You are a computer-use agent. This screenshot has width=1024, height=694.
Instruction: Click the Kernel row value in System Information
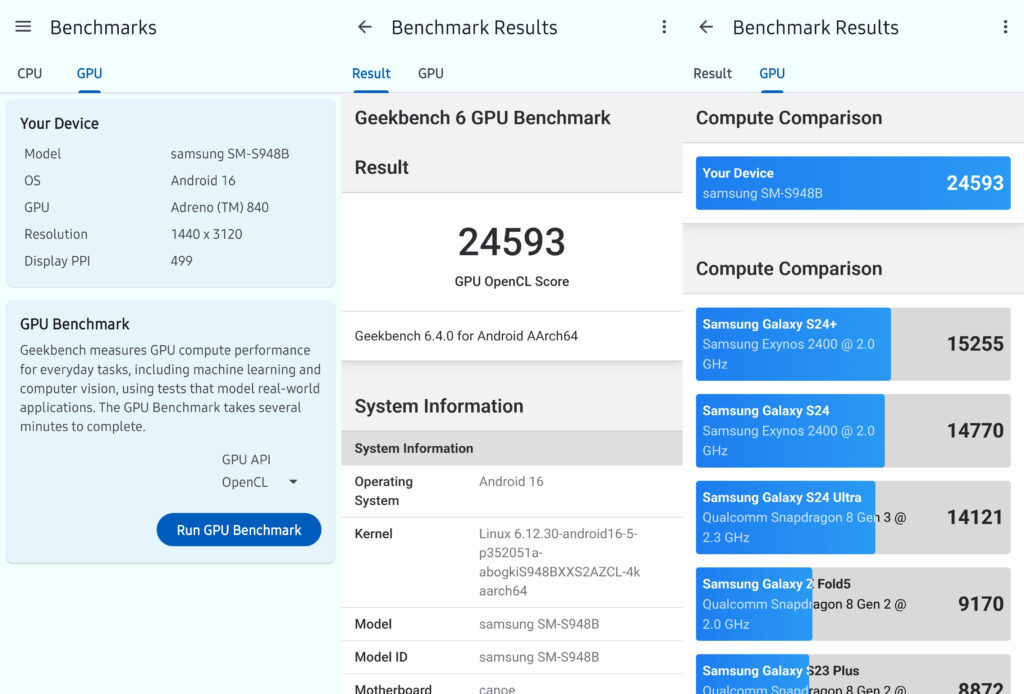click(560, 562)
